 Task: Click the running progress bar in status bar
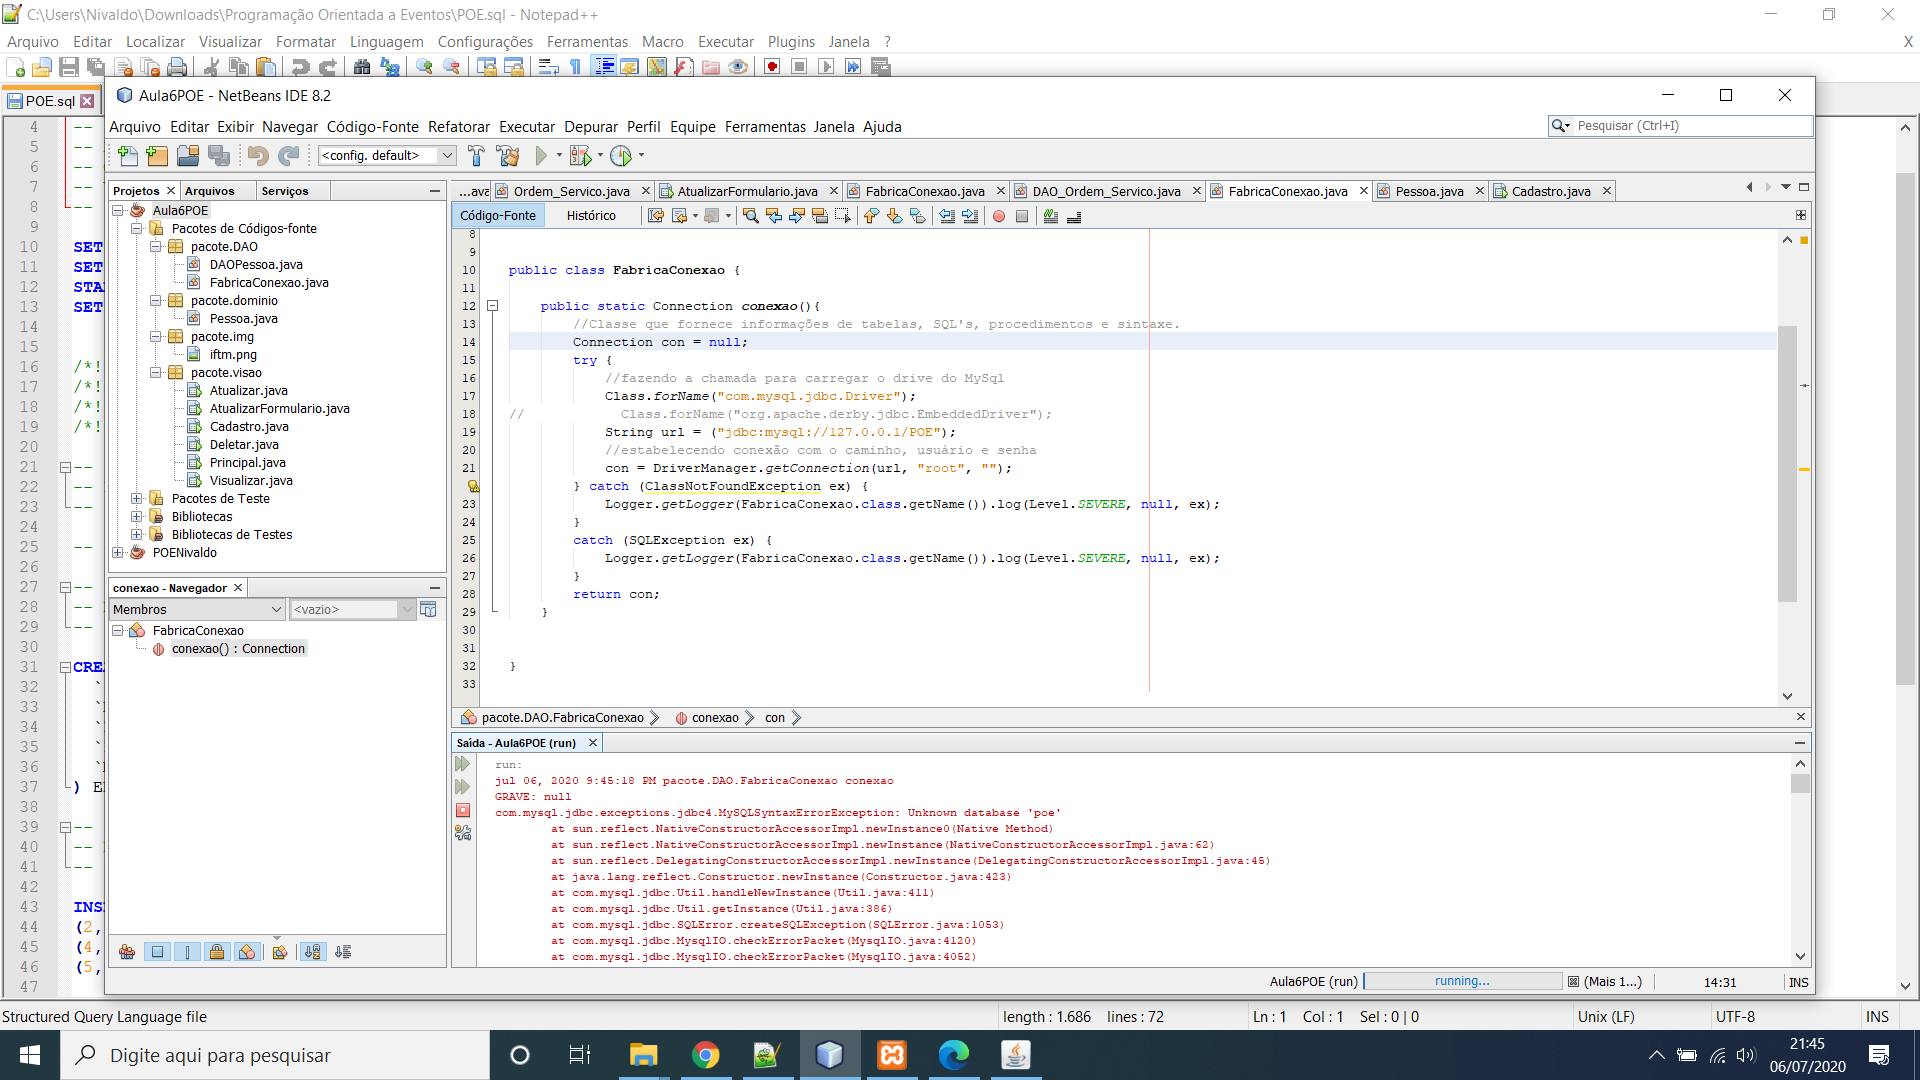click(x=1462, y=982)
